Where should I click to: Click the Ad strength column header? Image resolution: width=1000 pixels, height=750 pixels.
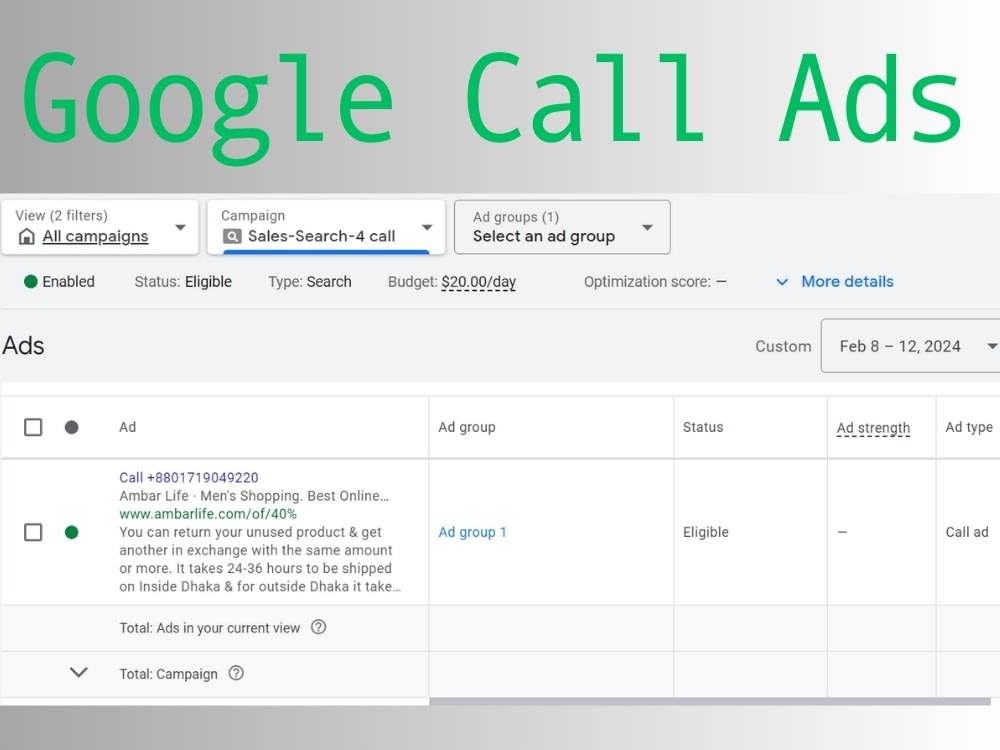[873, 428]
